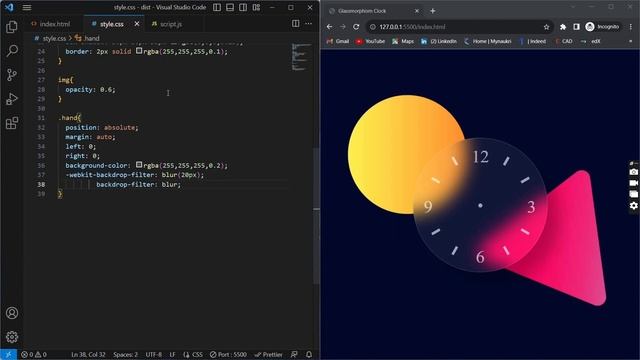Change the UTF-8 file encoding
This screenshot has width=640, height=360.
coord(153,354)
